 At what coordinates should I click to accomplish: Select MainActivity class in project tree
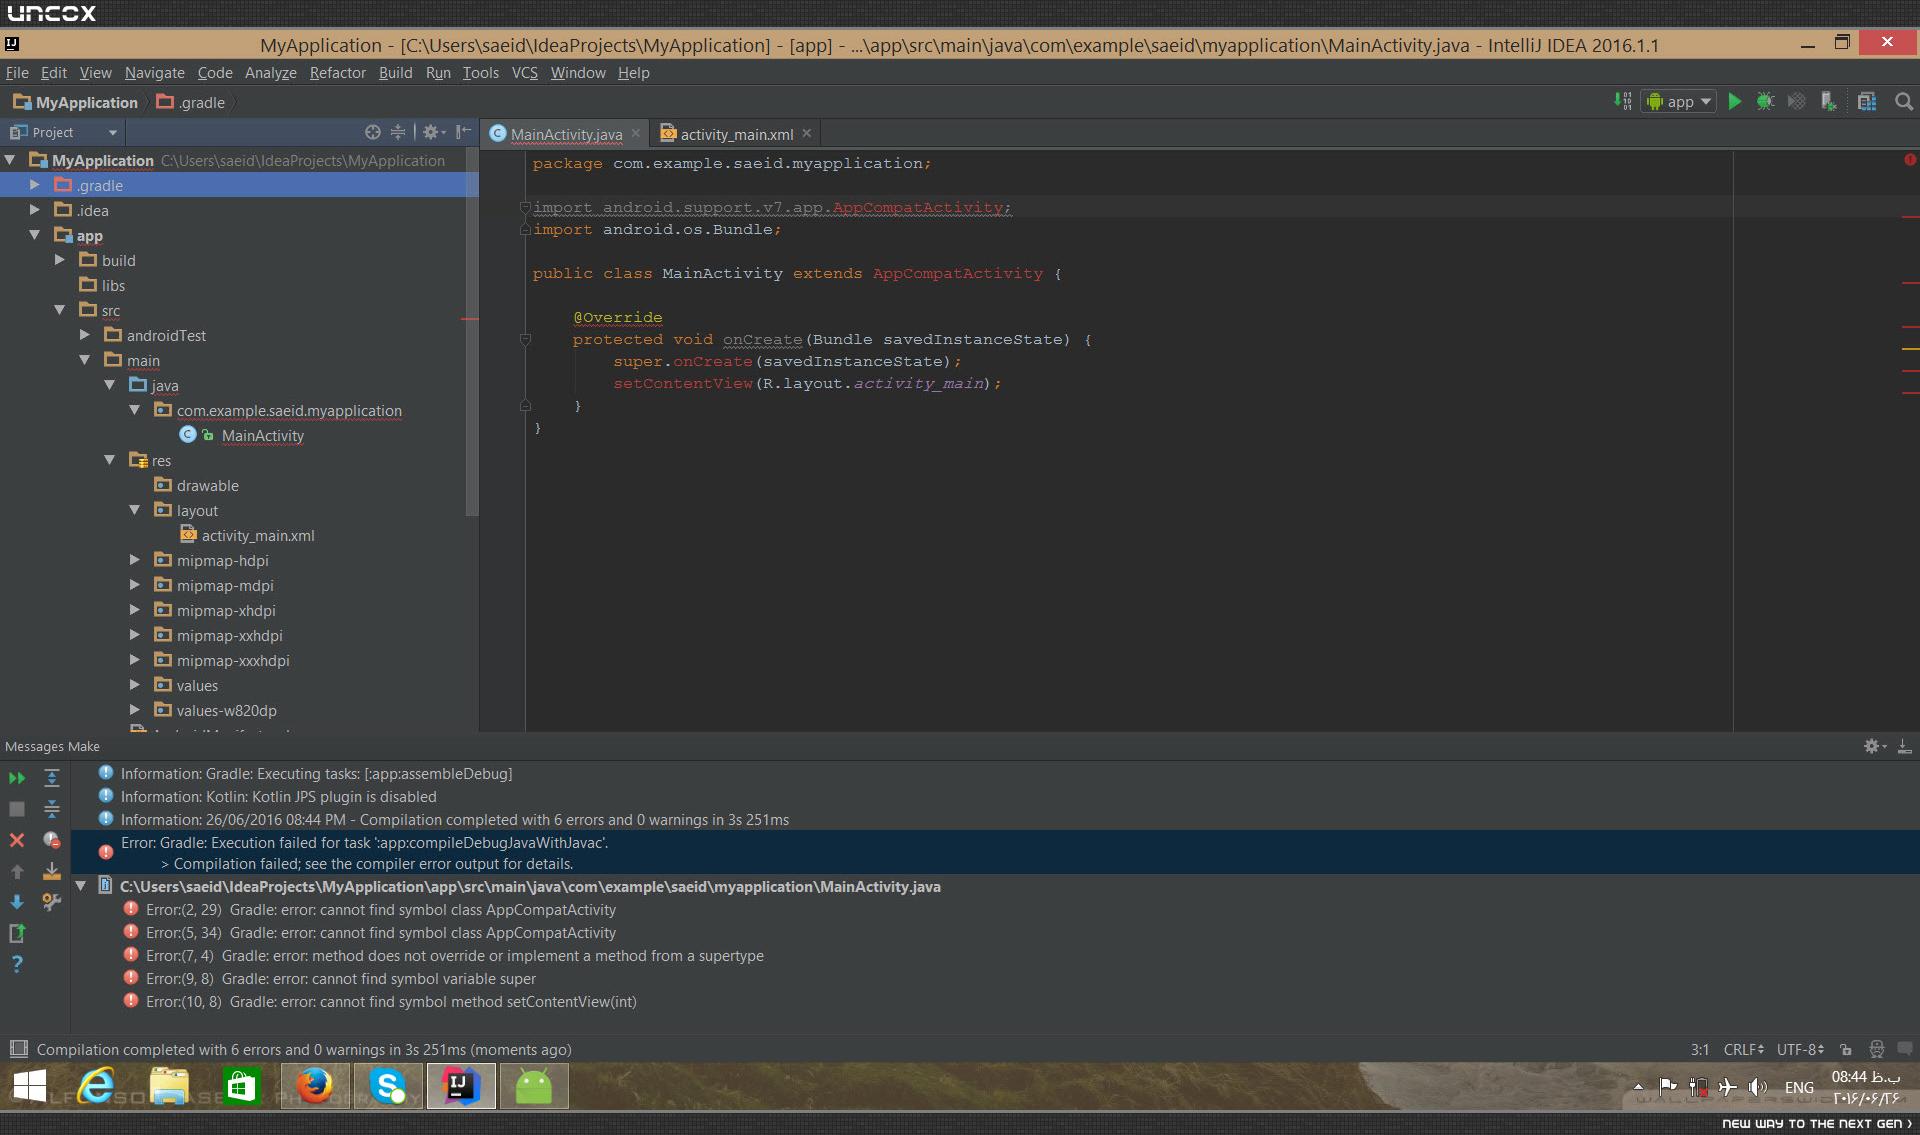pyautogui.click(x=262, y=435)
